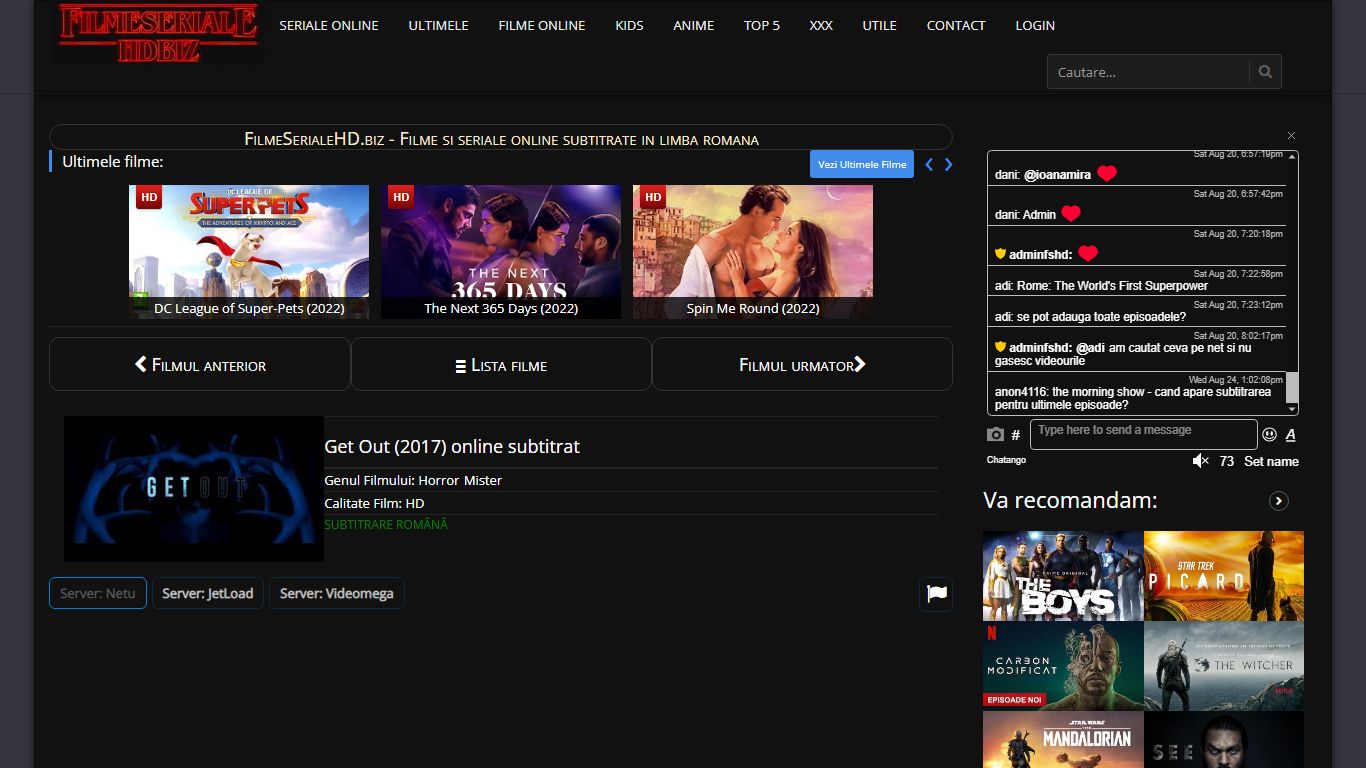The width and height of the screenshot is (1366, 768).
Task: Open the Star Trek Picard recommendation
Action: tap(1224, 576)
